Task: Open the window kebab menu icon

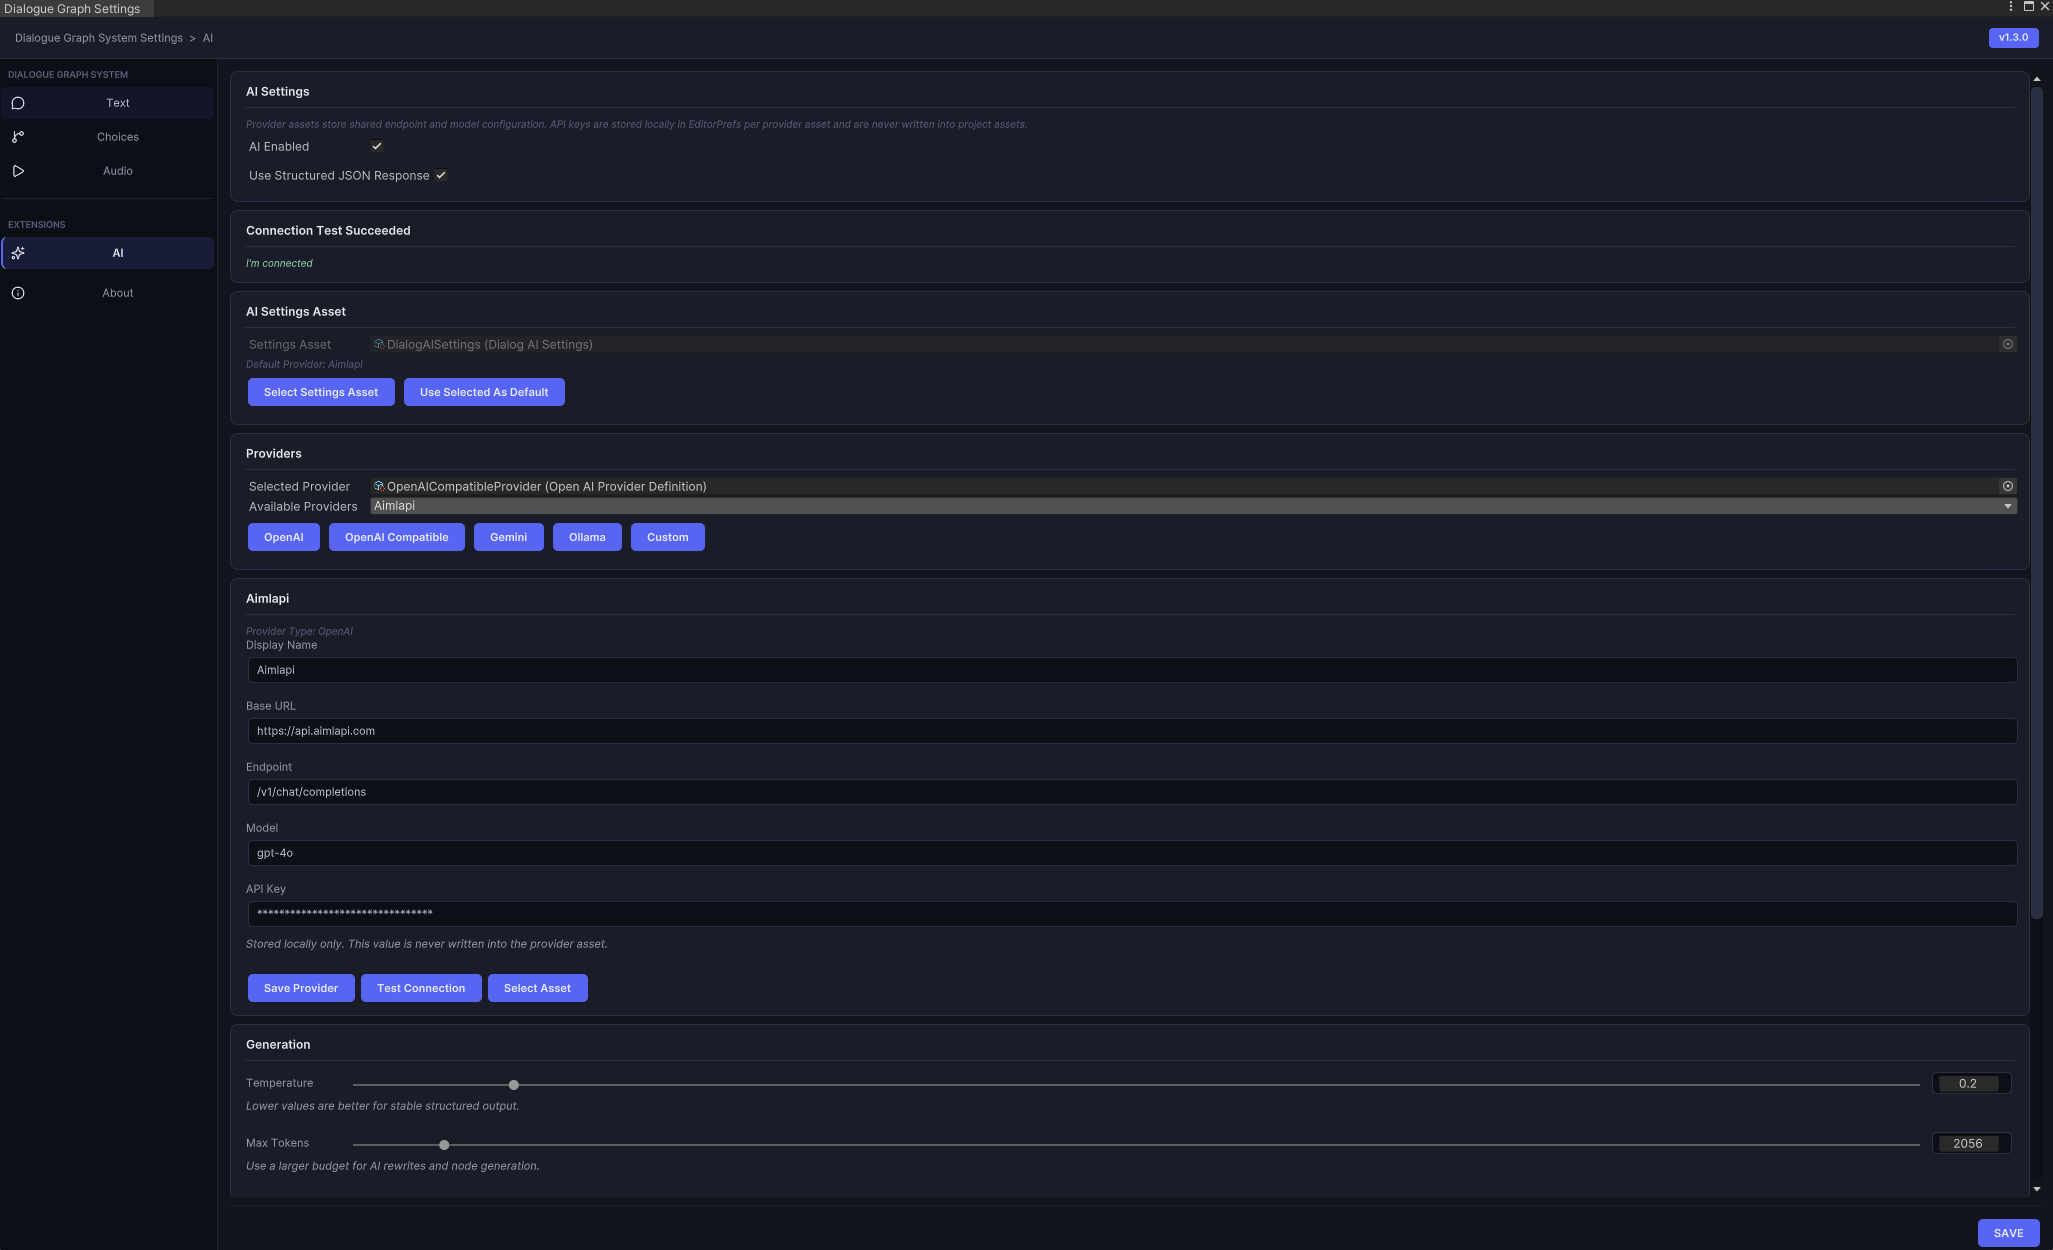Action: click(2010, 6)
